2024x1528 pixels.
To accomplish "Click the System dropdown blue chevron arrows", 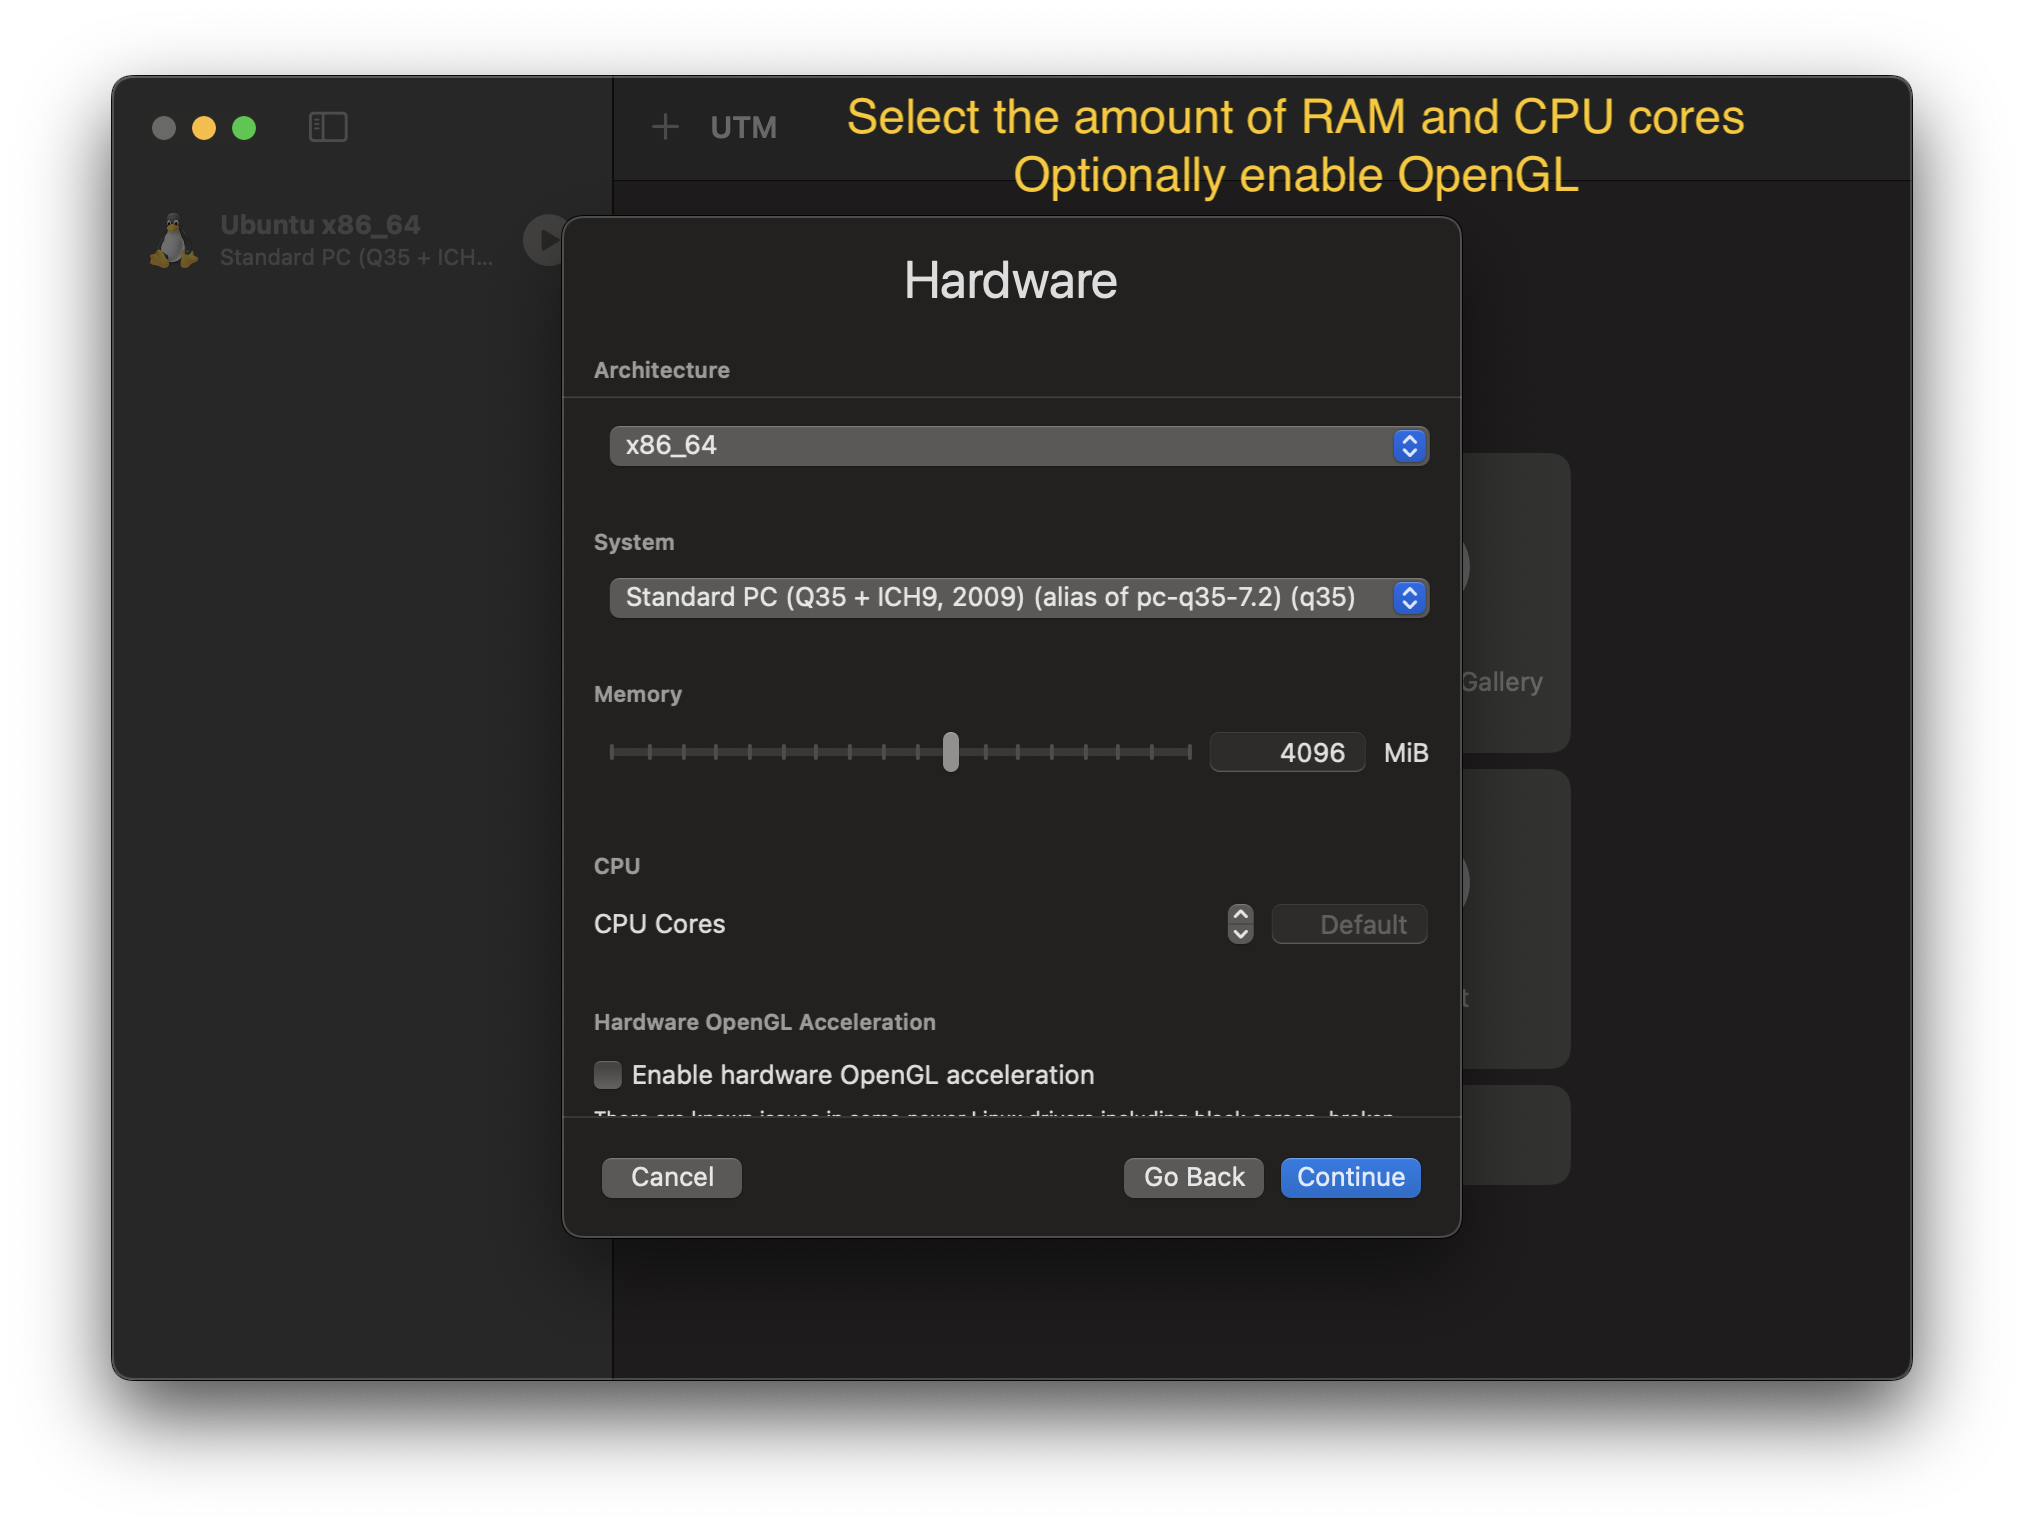I will 1409,598.
